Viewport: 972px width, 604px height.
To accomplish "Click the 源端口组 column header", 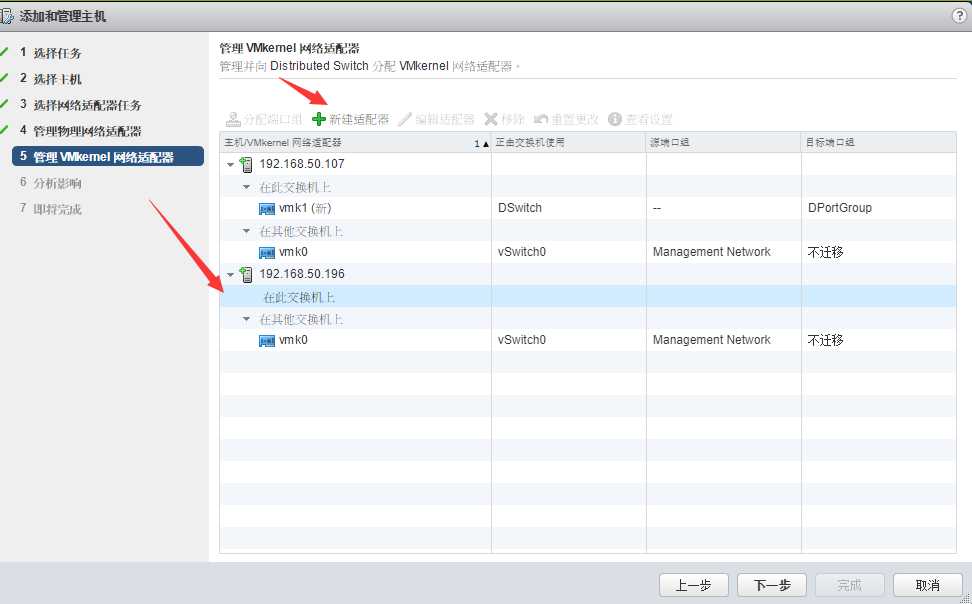I will click(723, 143).
